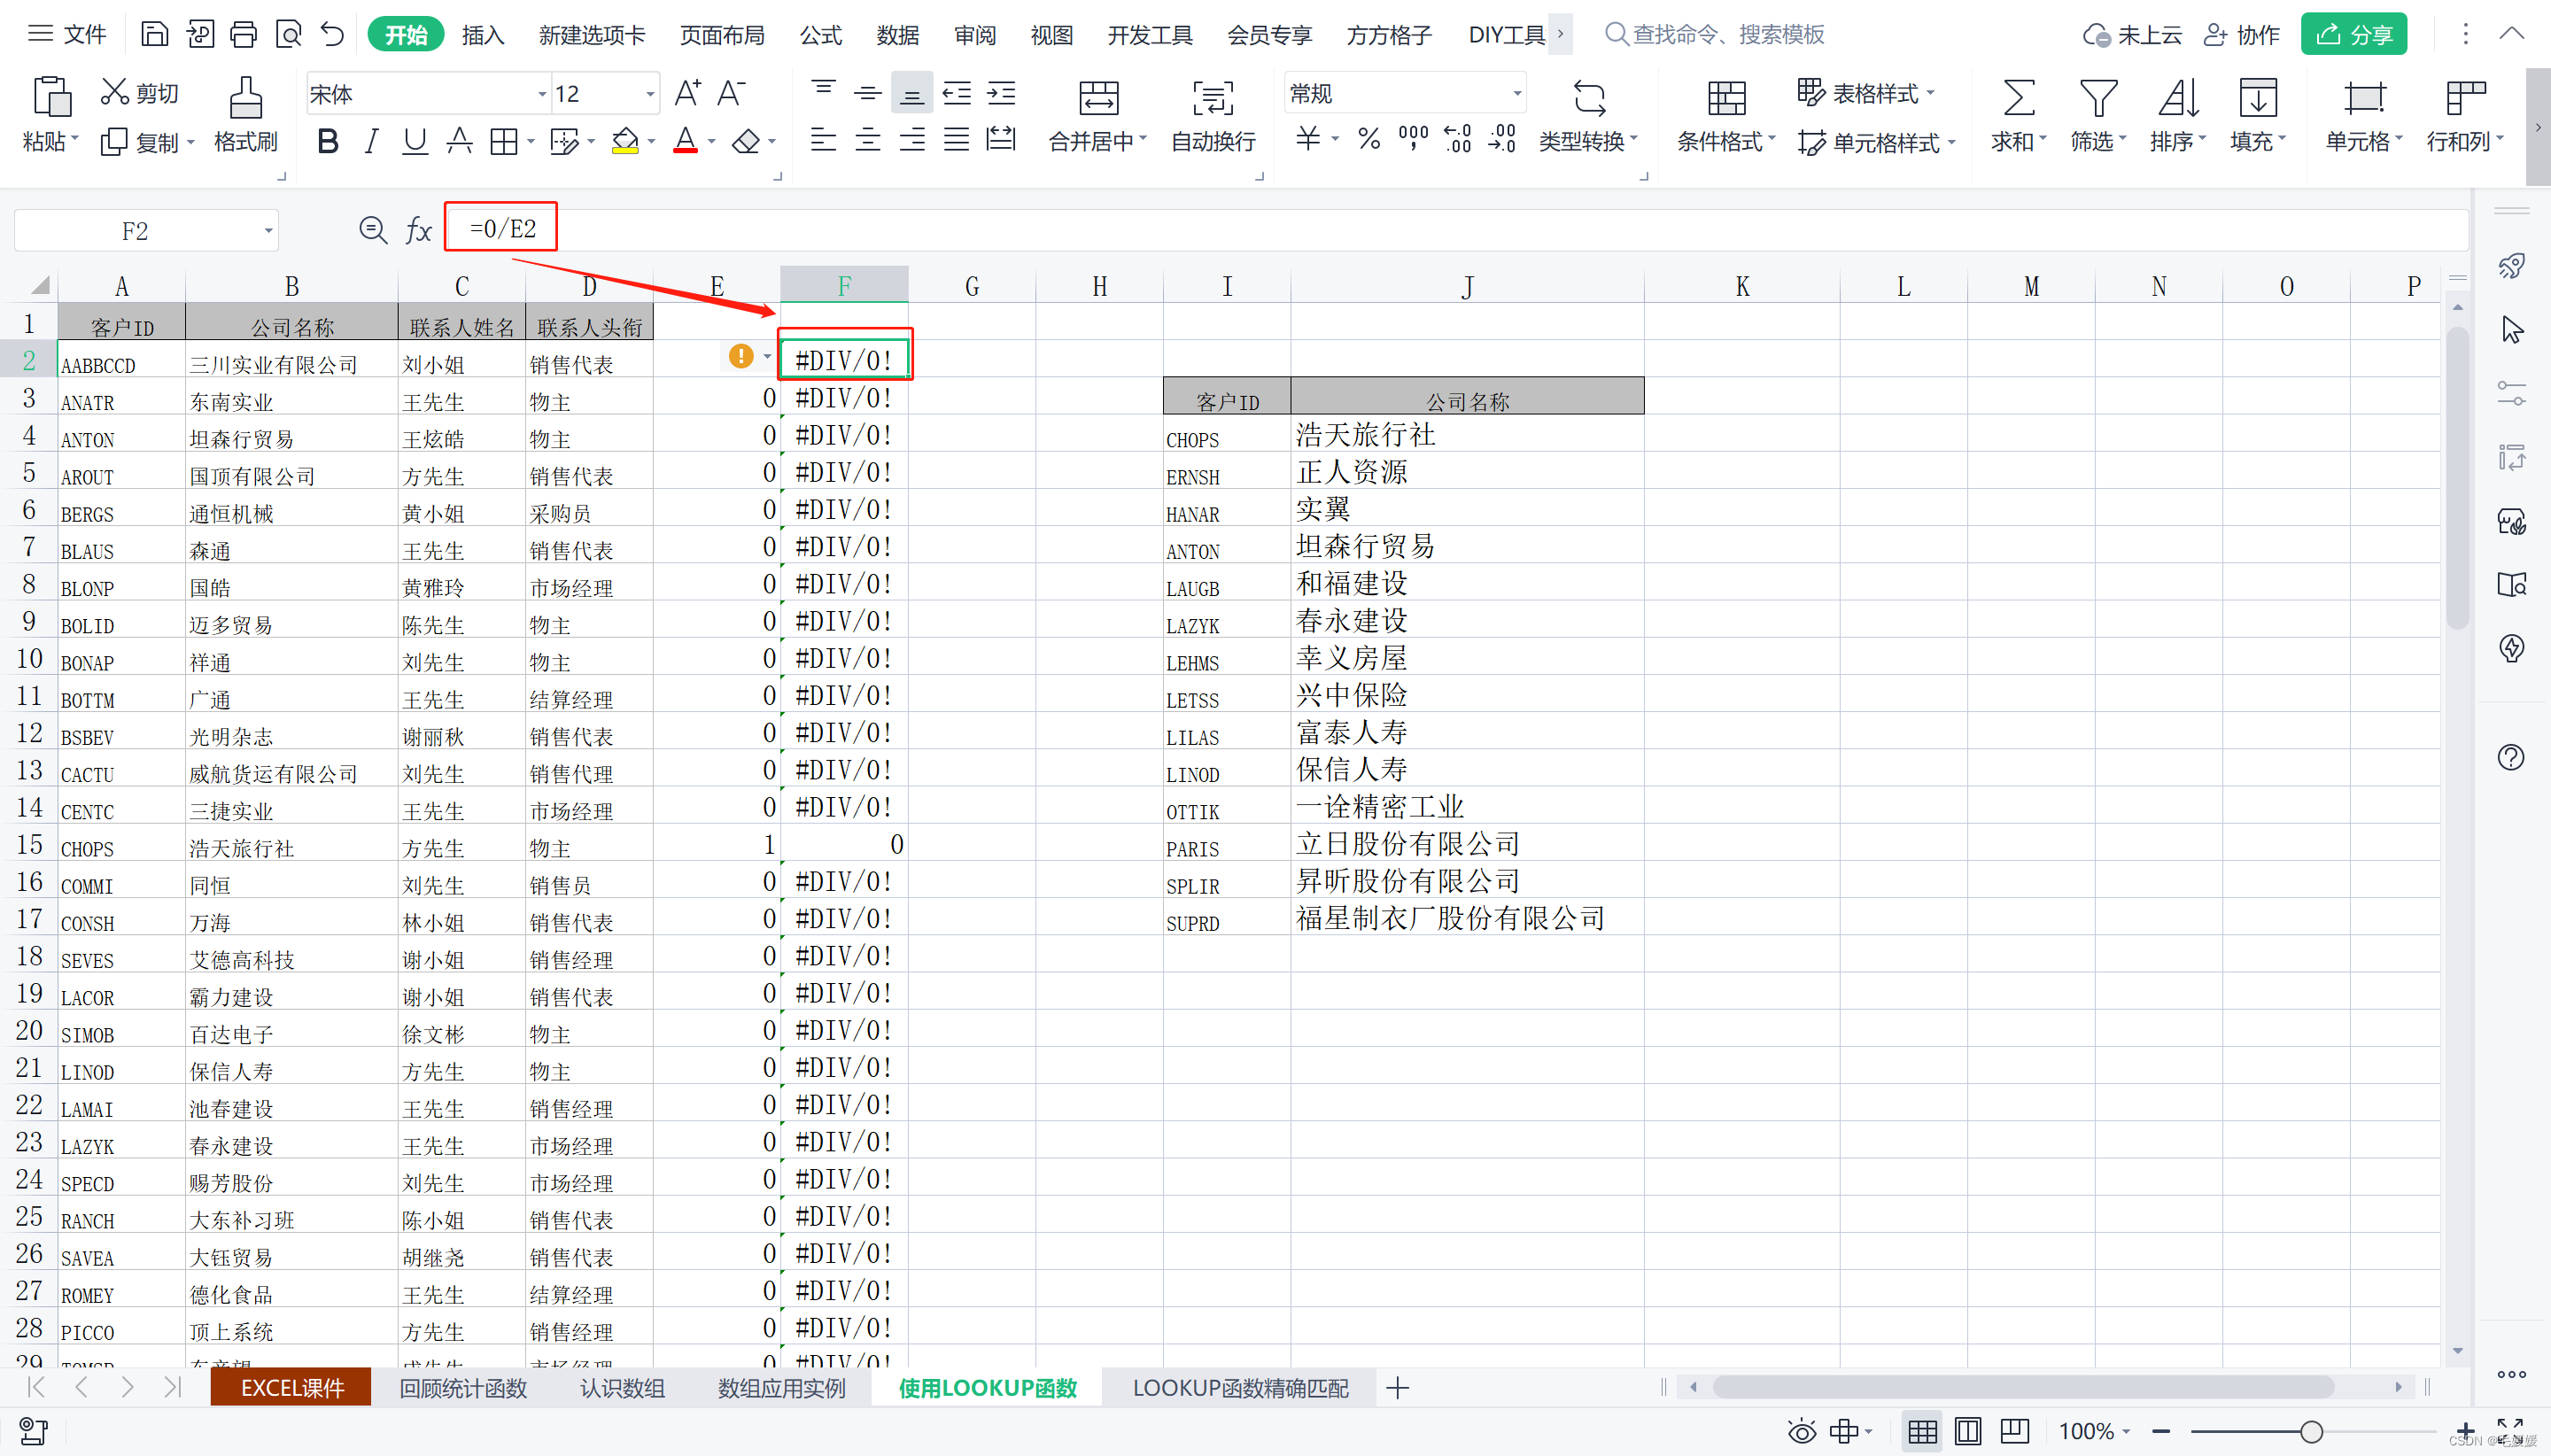2551x1456 pixels.
Task: Open the 公式 ribbon tab
Action: [x=820, y=35]
